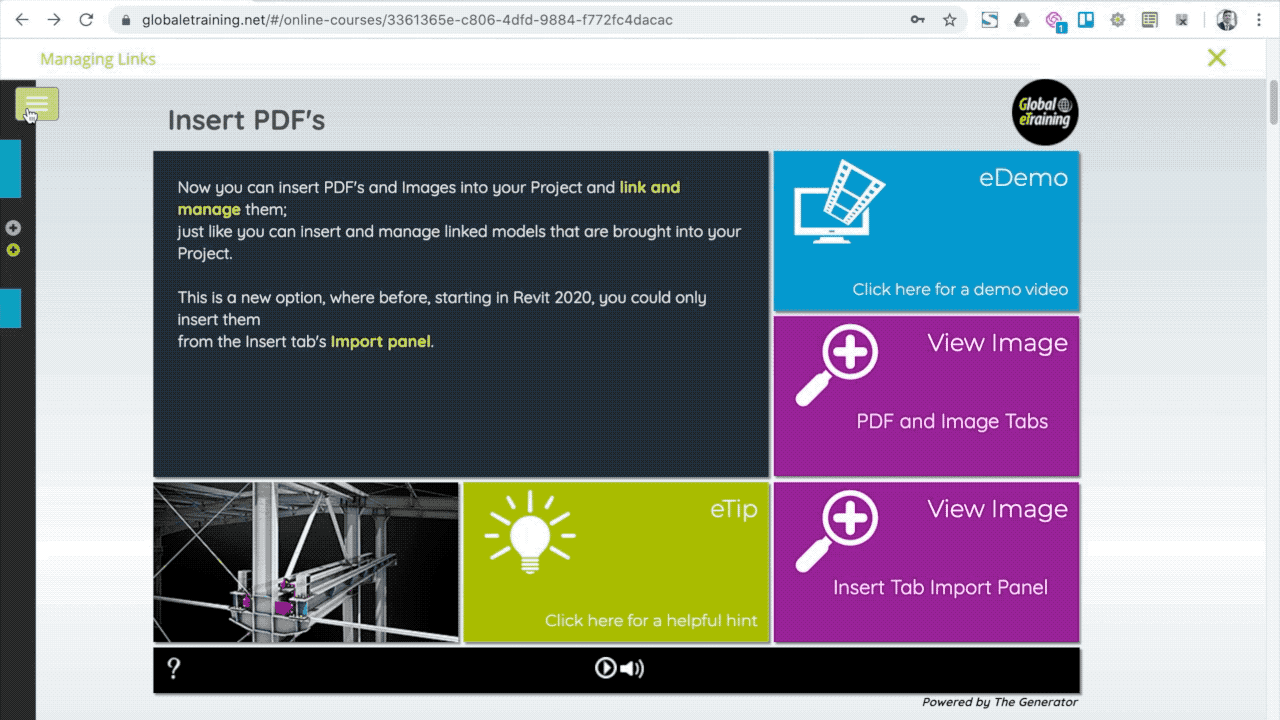The height and width of the screenshot is (720, 1280).
Task: Click the 'Managing Links' title text
Action: 98,59
